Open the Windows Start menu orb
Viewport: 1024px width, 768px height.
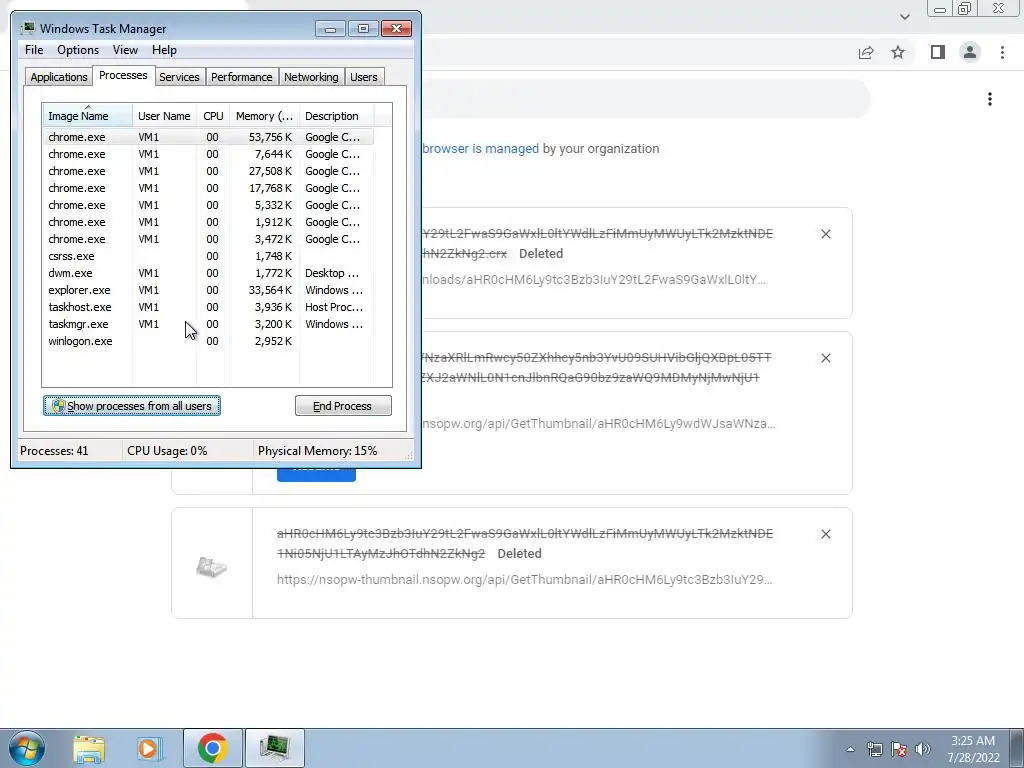[26, 748]
